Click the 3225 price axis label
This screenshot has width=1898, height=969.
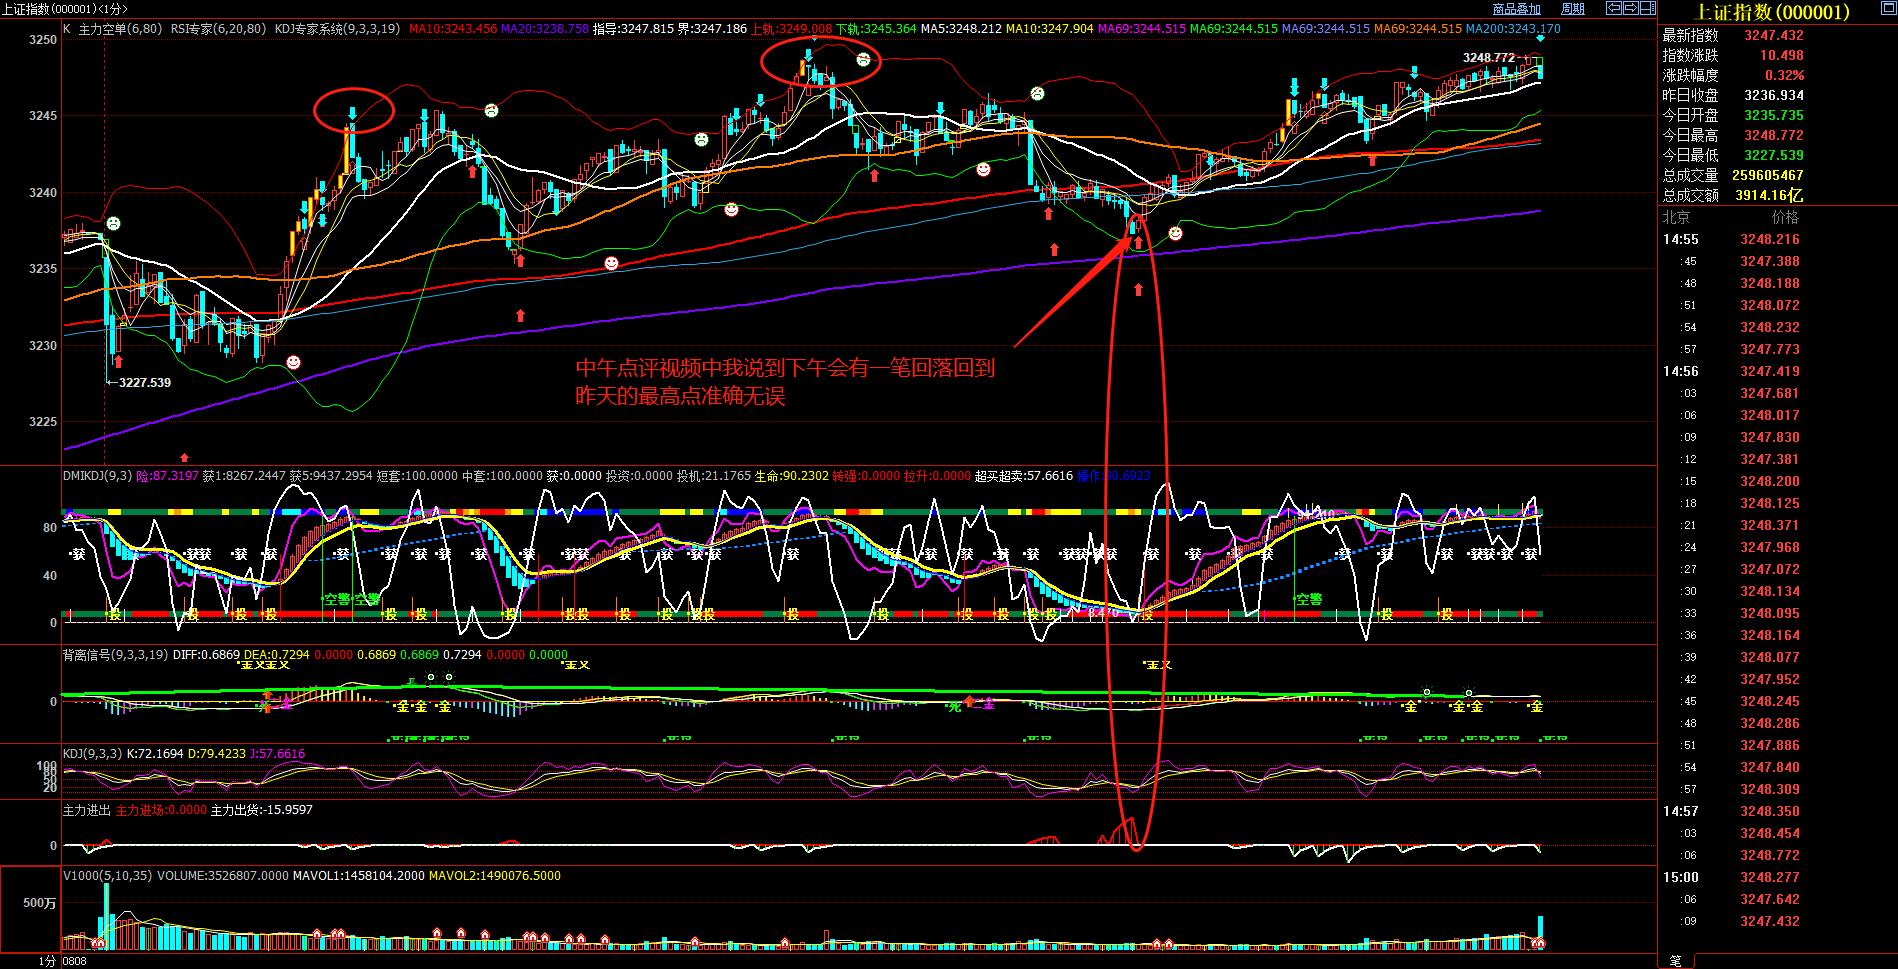click(43, 422)
